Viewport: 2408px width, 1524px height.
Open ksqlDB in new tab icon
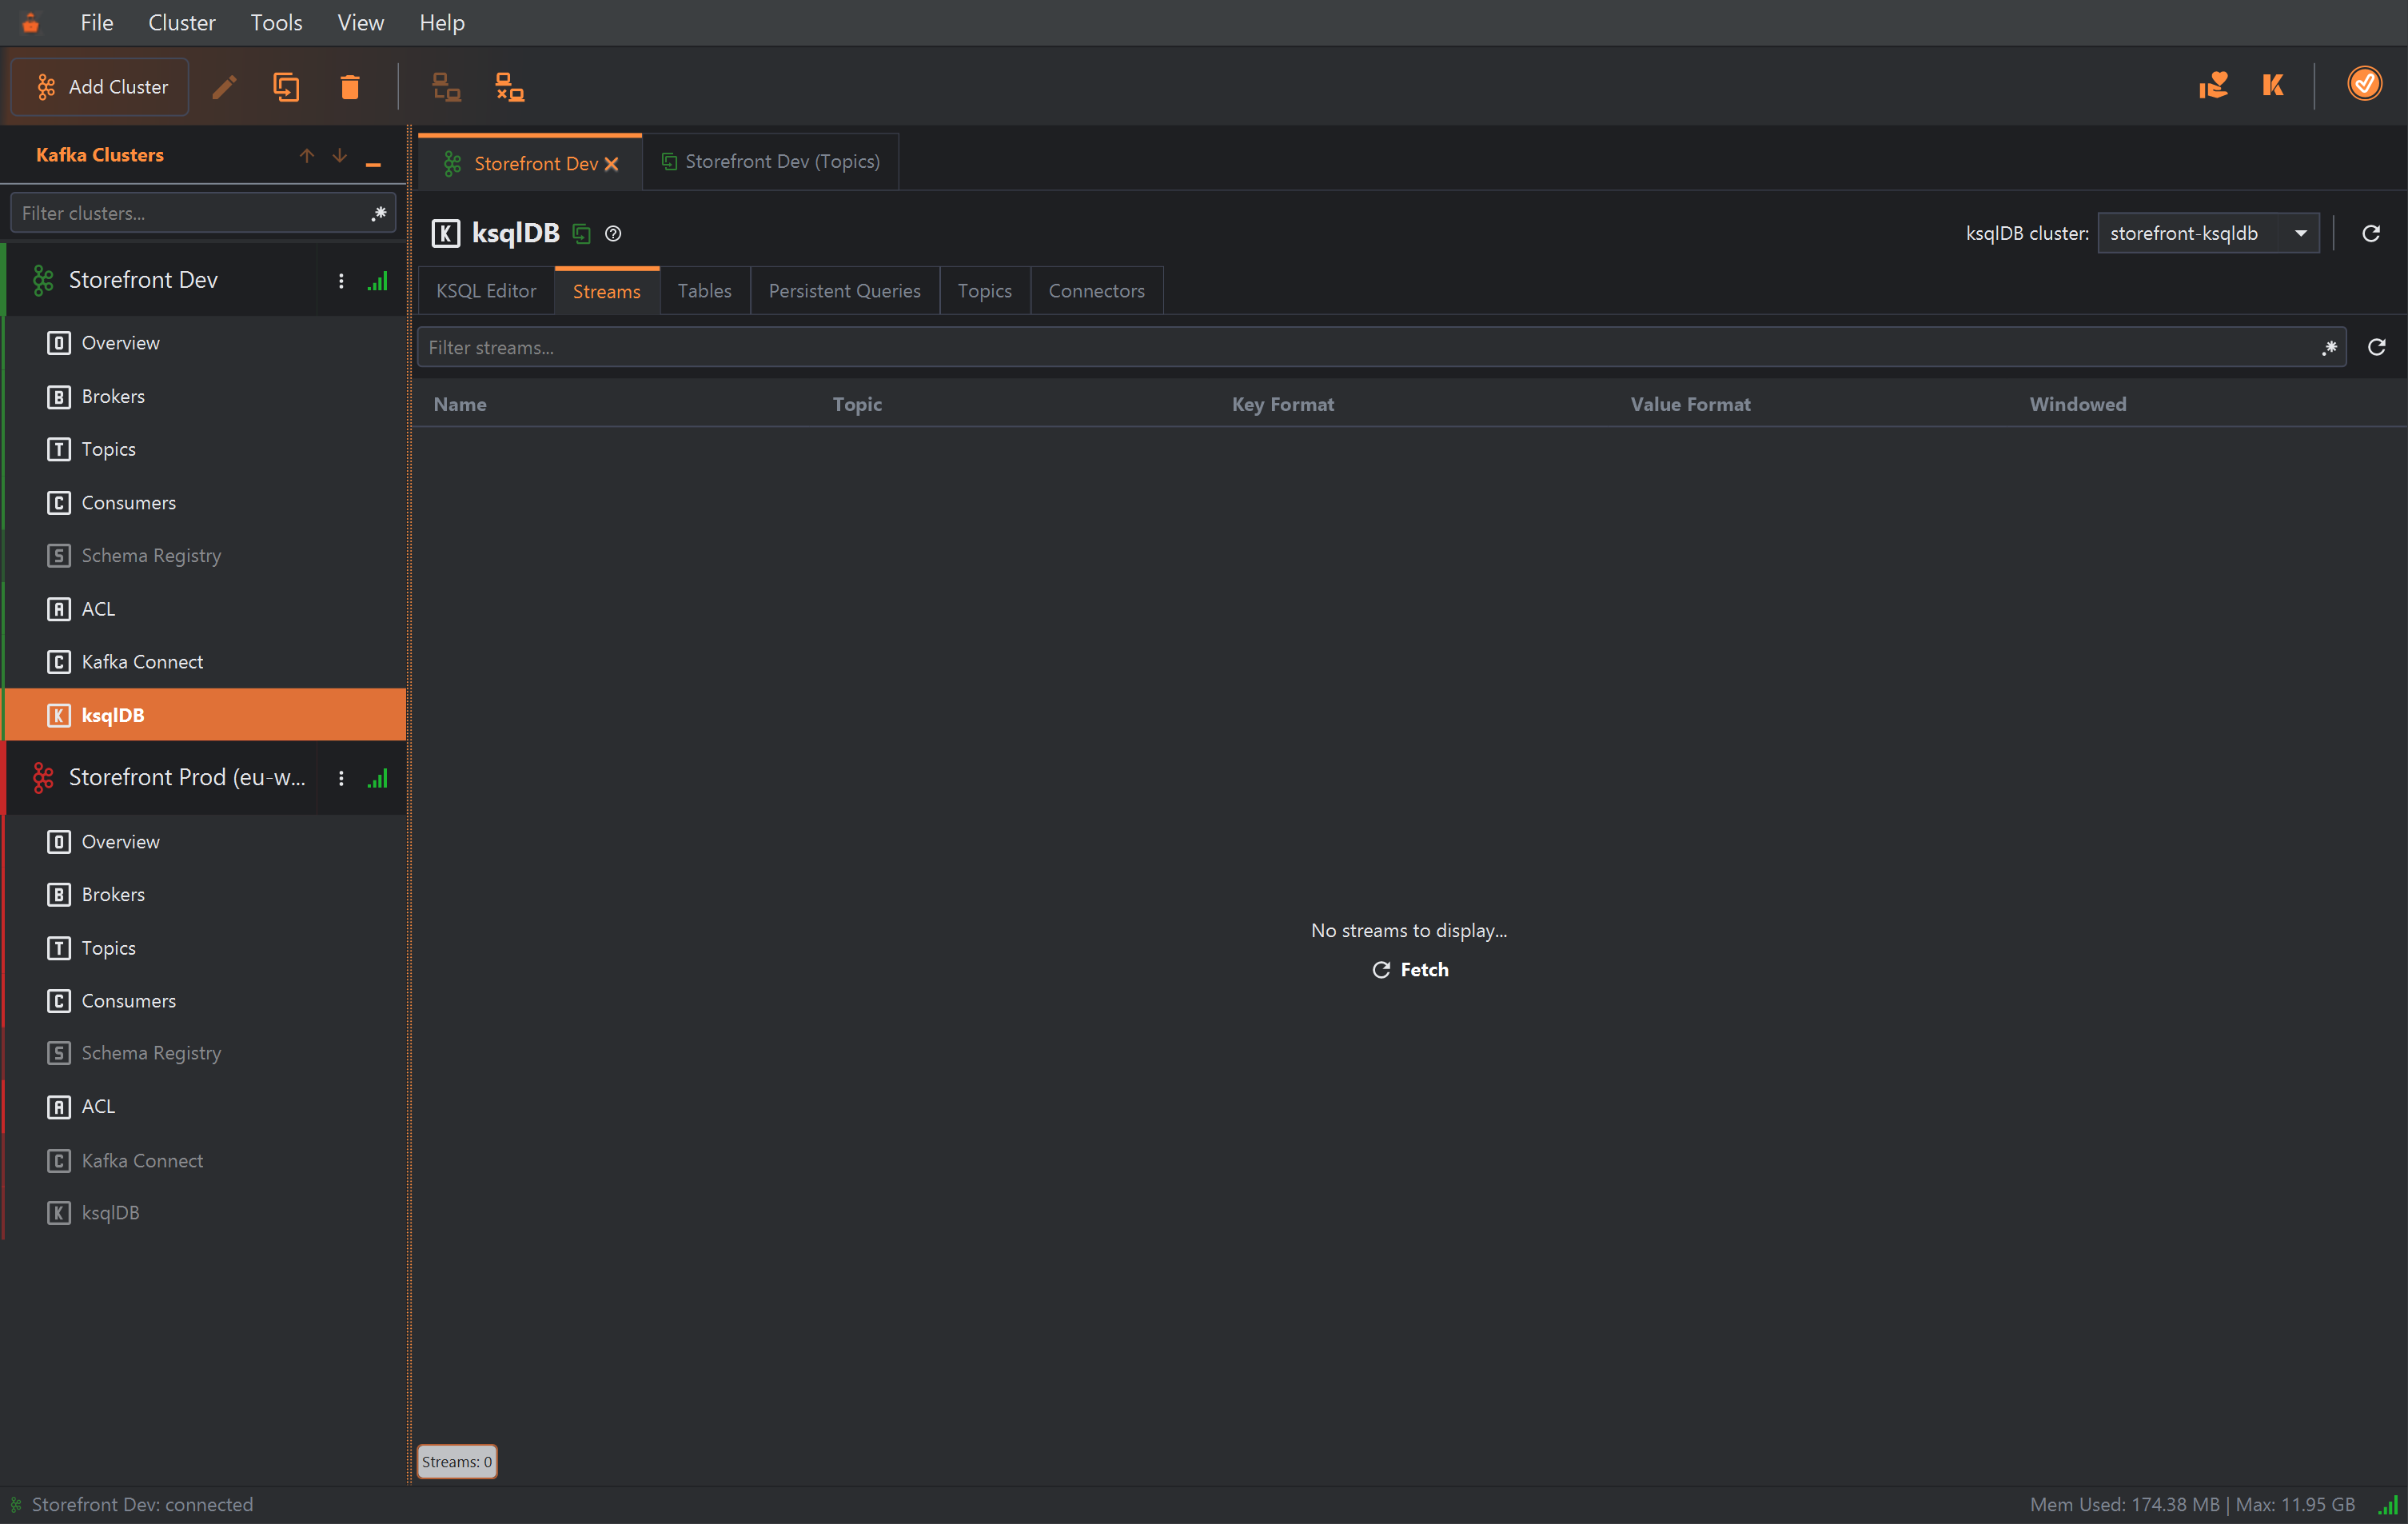click(x=581, y=233)
